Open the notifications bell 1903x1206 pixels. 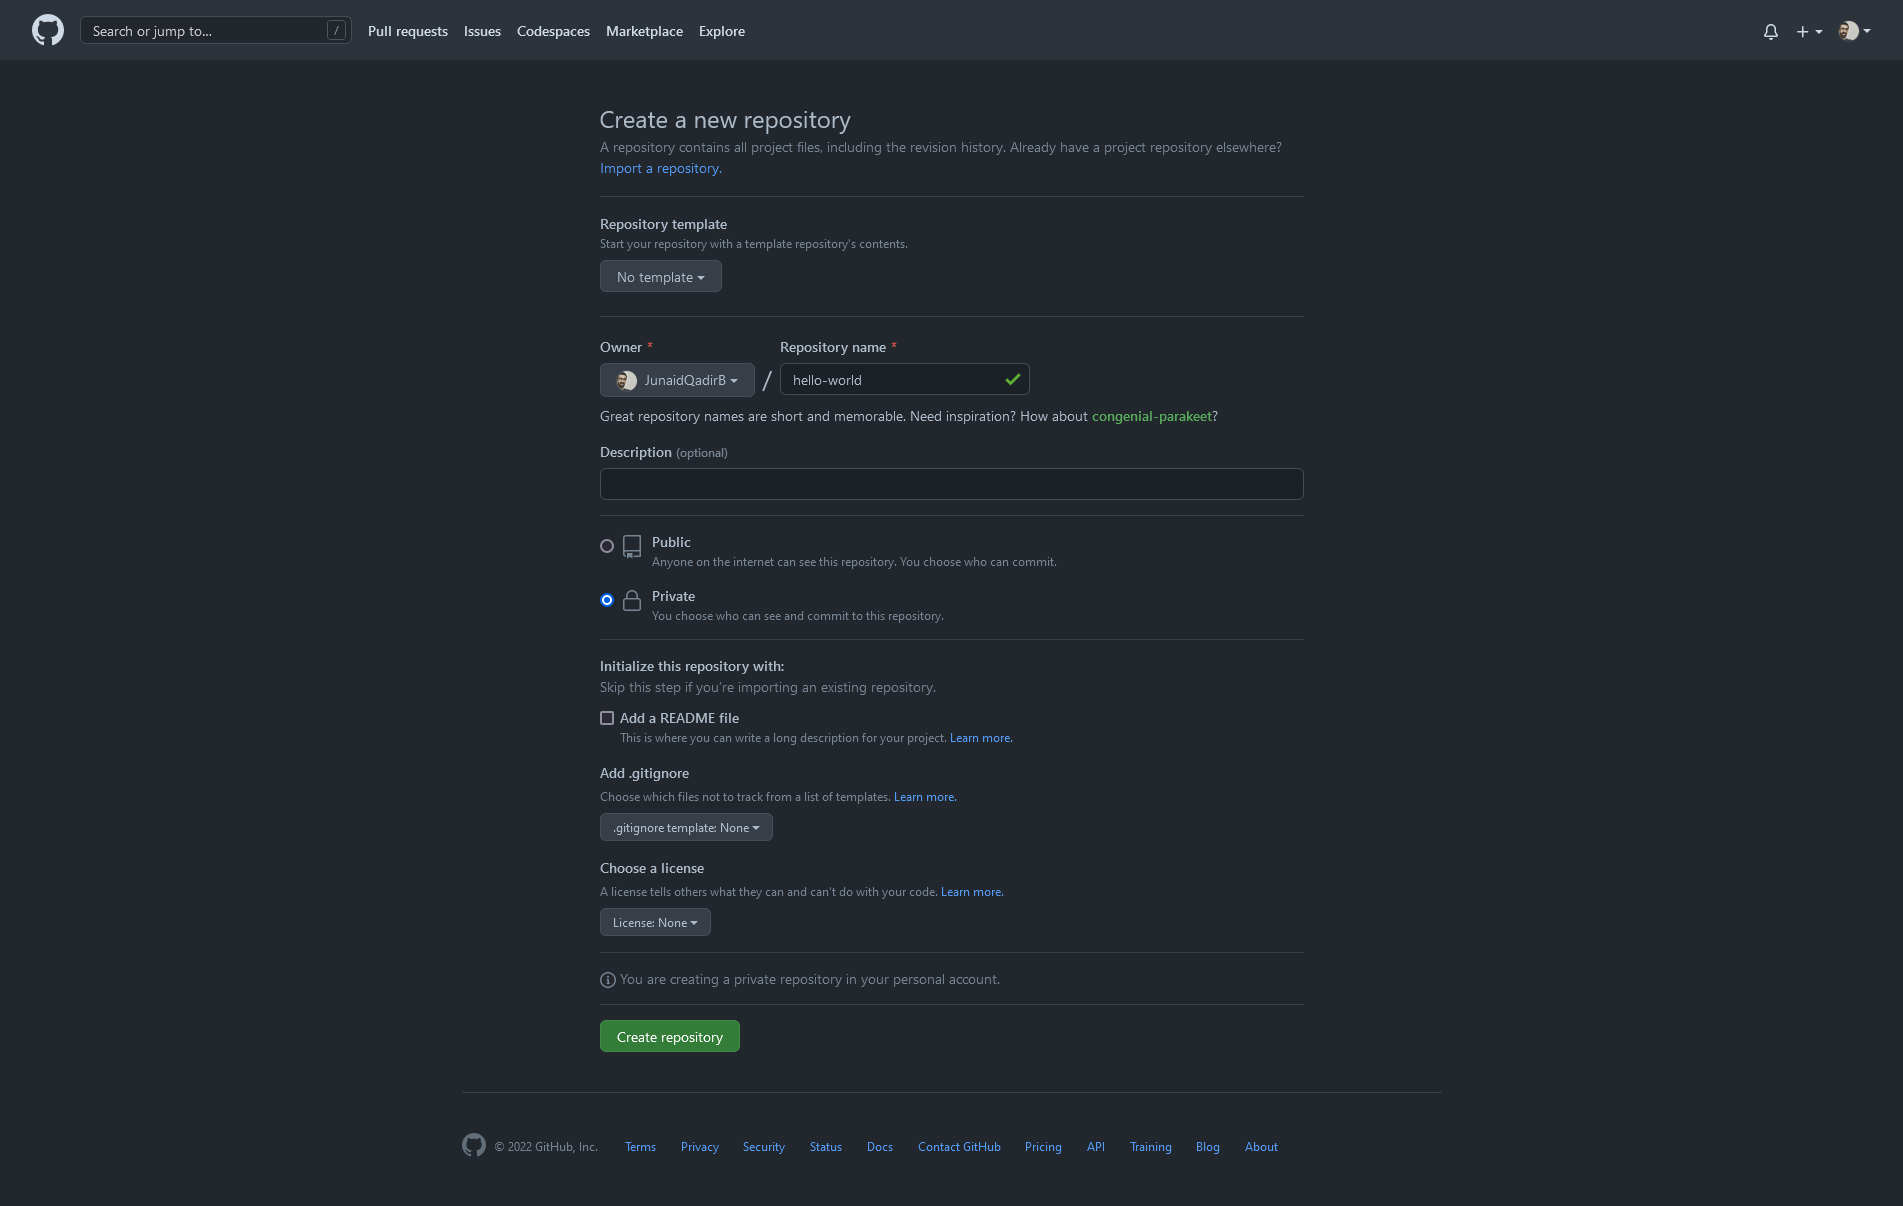pyautogui.click(x=1771, y=32)
